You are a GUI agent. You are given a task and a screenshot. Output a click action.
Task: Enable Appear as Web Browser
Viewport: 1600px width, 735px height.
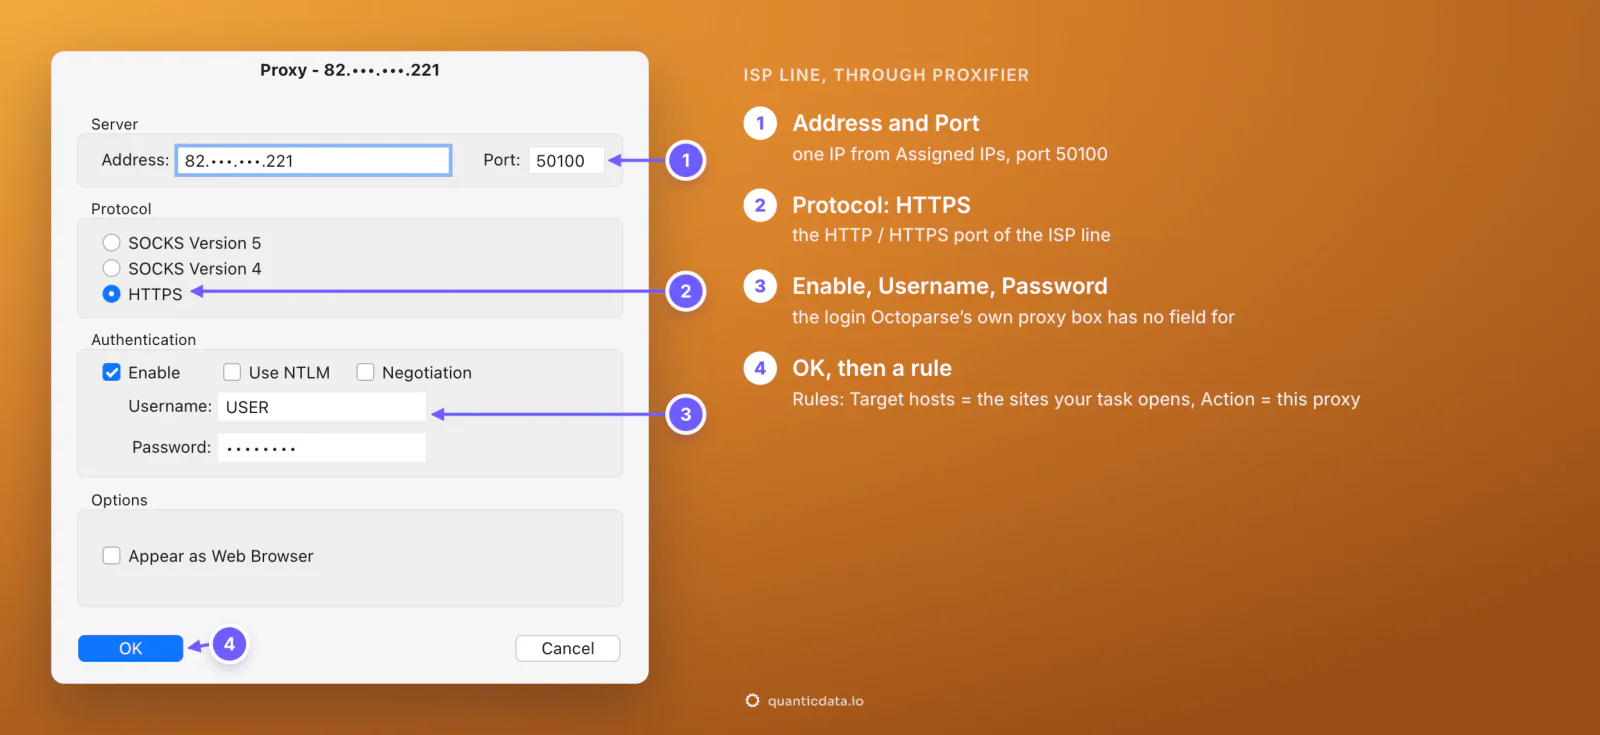tap(111, 555)
